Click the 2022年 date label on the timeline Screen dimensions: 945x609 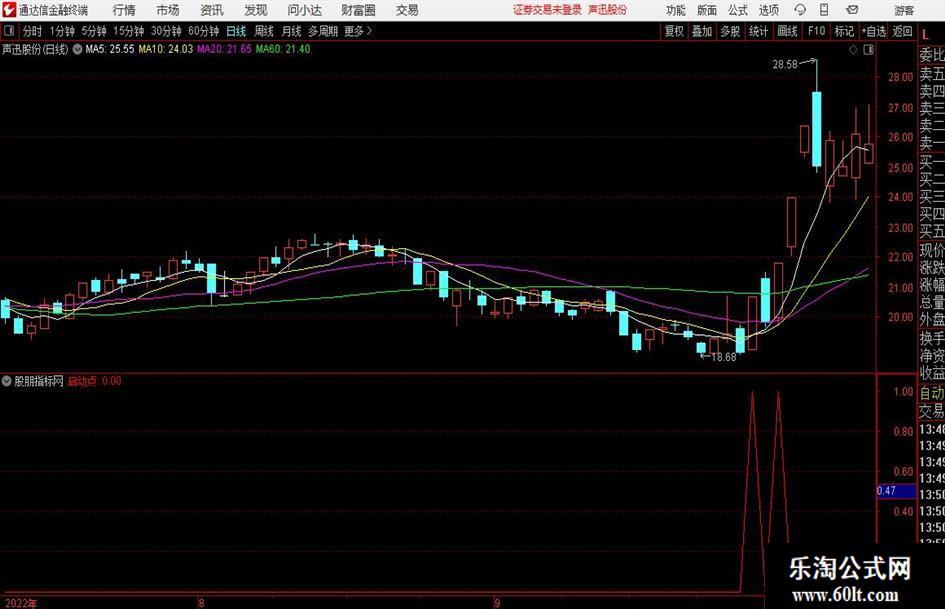tap(20, 603)
